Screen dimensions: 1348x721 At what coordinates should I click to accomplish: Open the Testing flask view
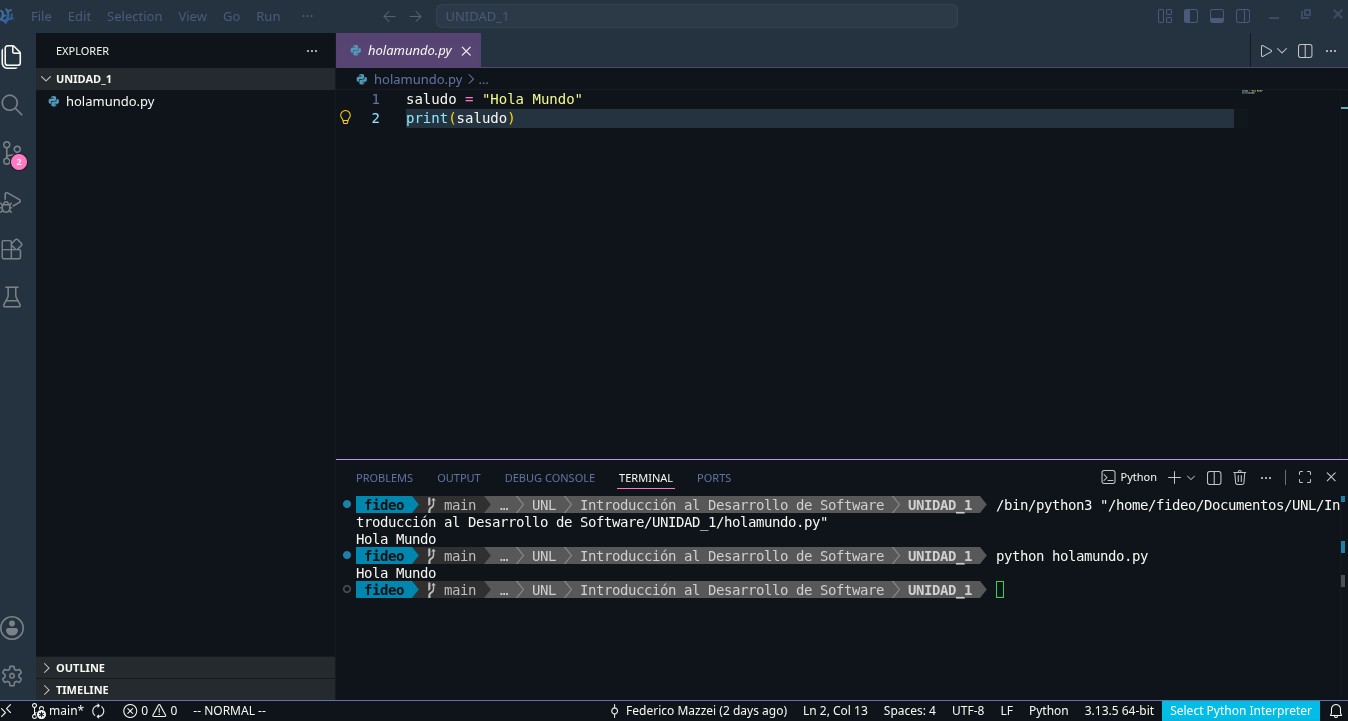click(12, 297)
